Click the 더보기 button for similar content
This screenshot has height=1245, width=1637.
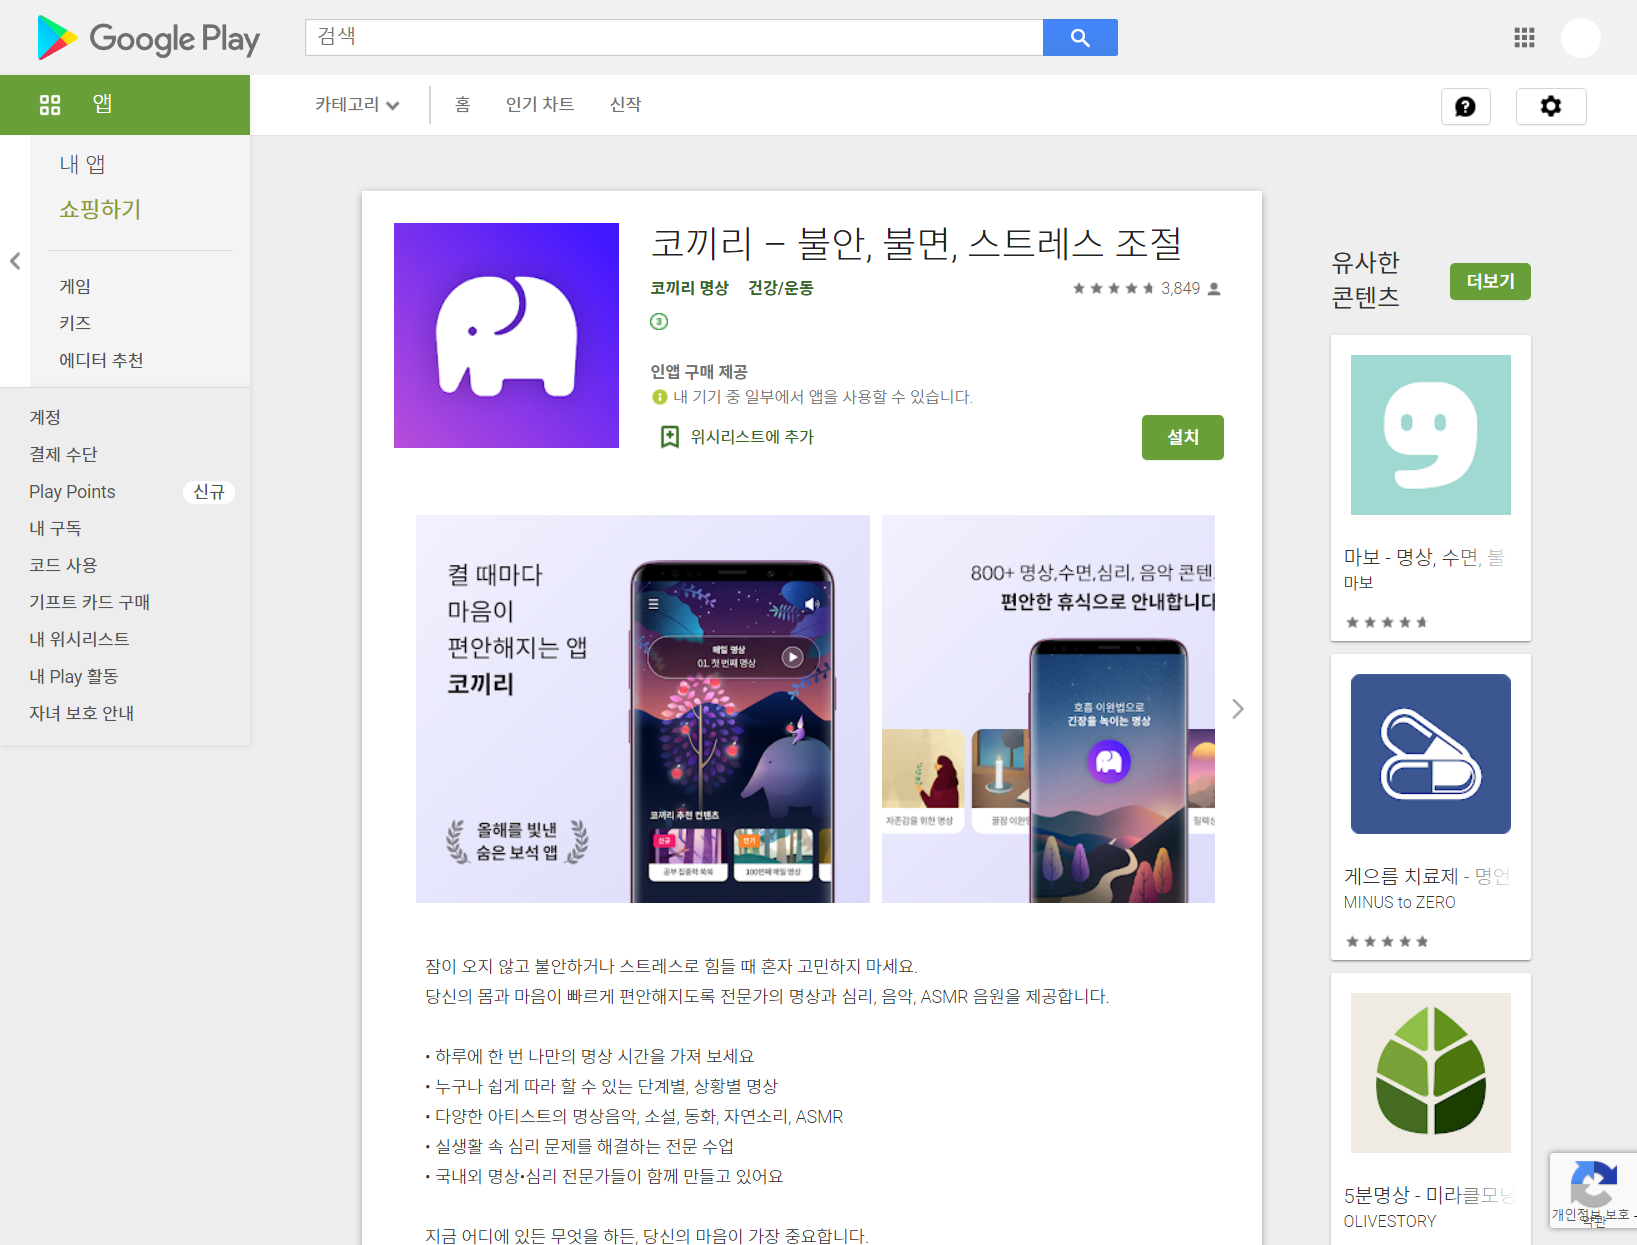1490,281
